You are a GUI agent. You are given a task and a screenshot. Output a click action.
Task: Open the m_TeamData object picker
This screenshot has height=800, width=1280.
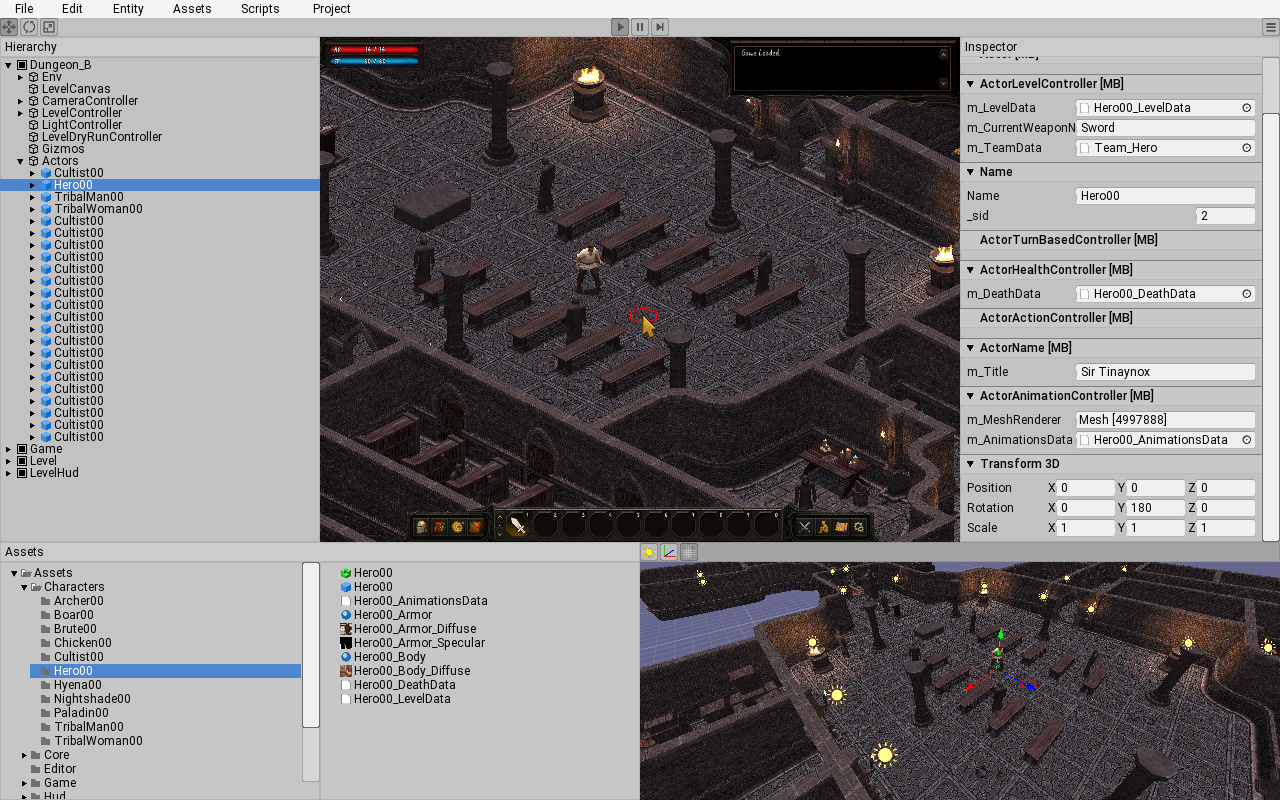pyautogui.click(x=1247, y=148)
